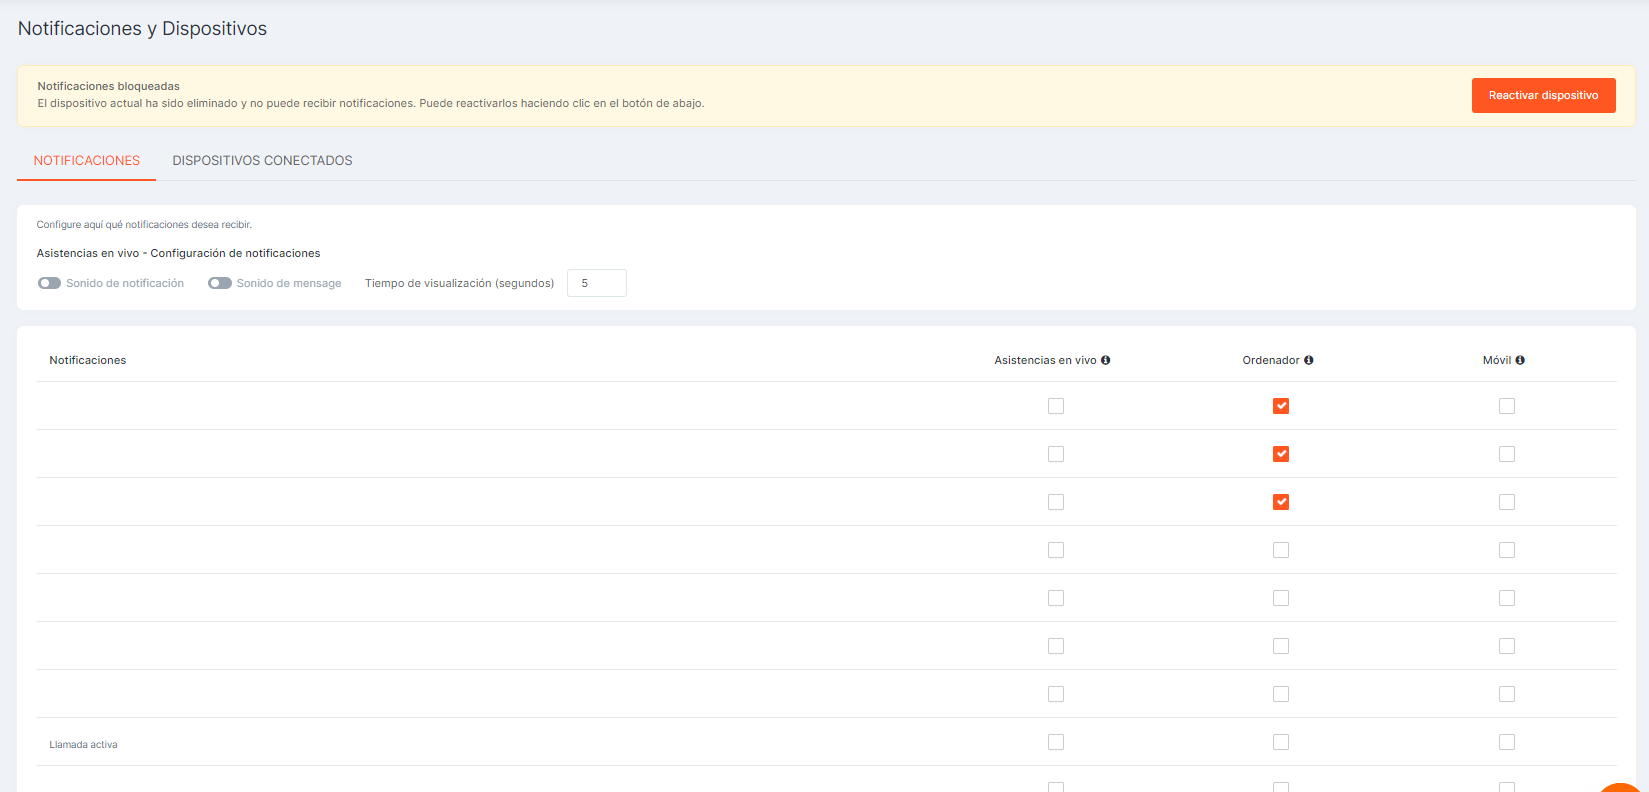Turn on the Sonido de mensage toggle

coord(220,283)
